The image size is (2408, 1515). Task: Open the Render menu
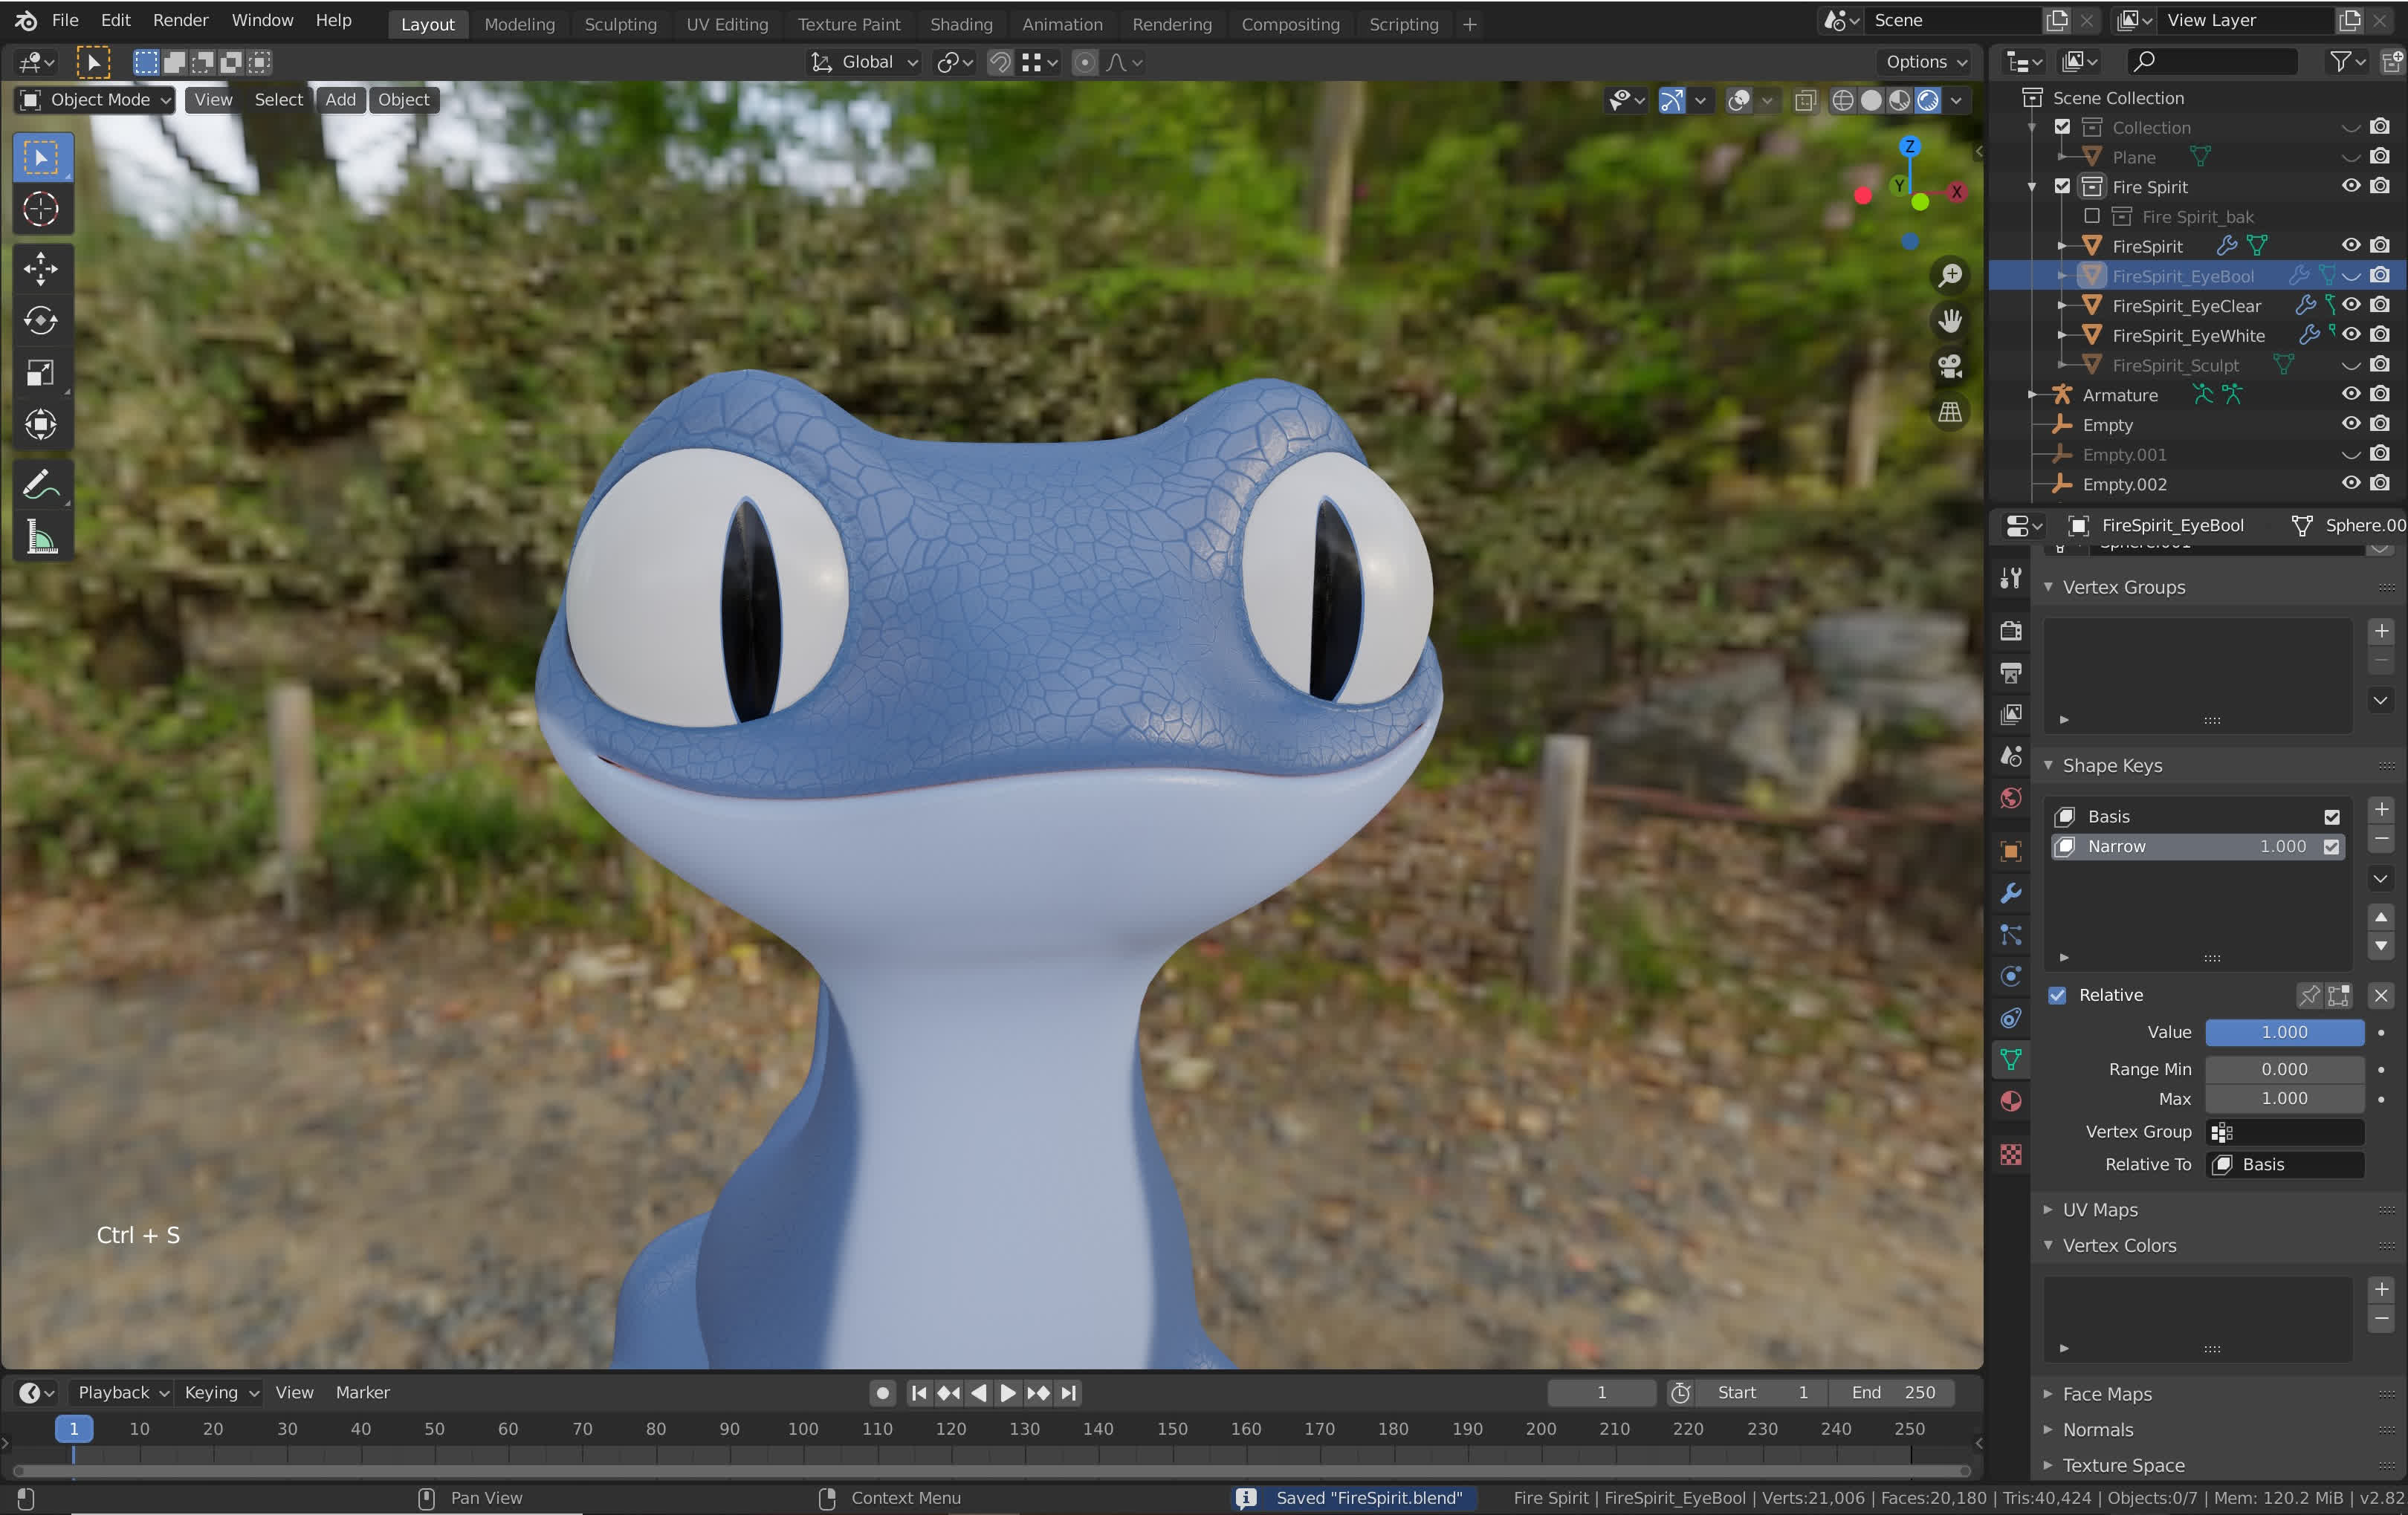click(180, 20)
